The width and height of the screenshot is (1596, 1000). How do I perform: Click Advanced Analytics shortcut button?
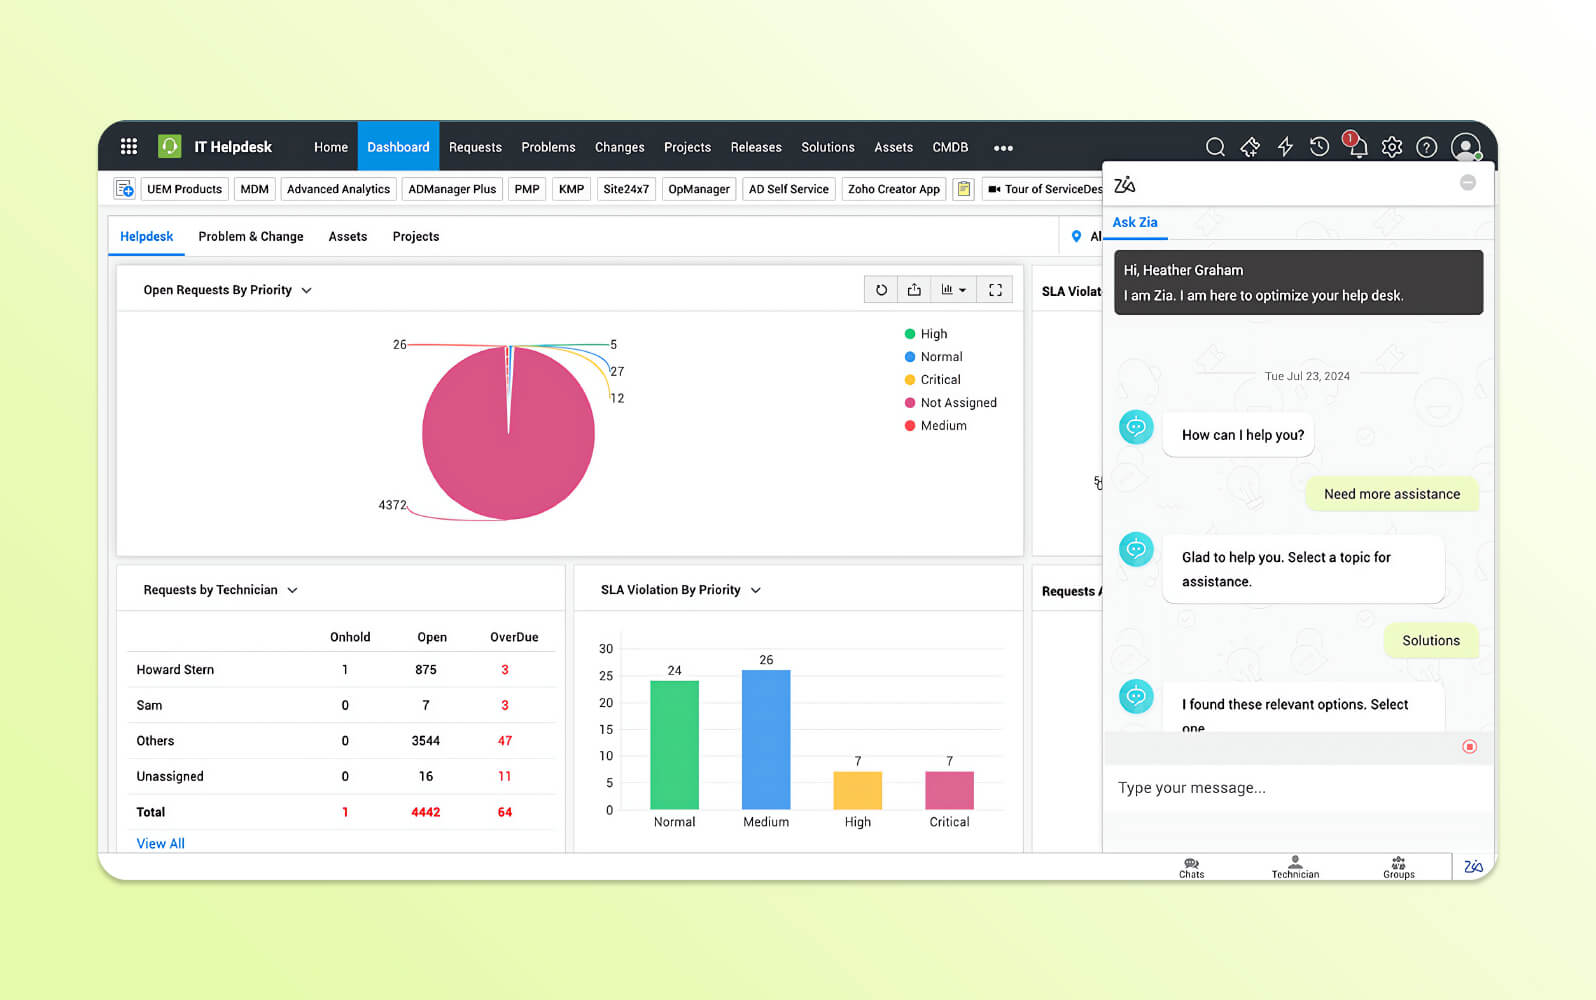339,189
